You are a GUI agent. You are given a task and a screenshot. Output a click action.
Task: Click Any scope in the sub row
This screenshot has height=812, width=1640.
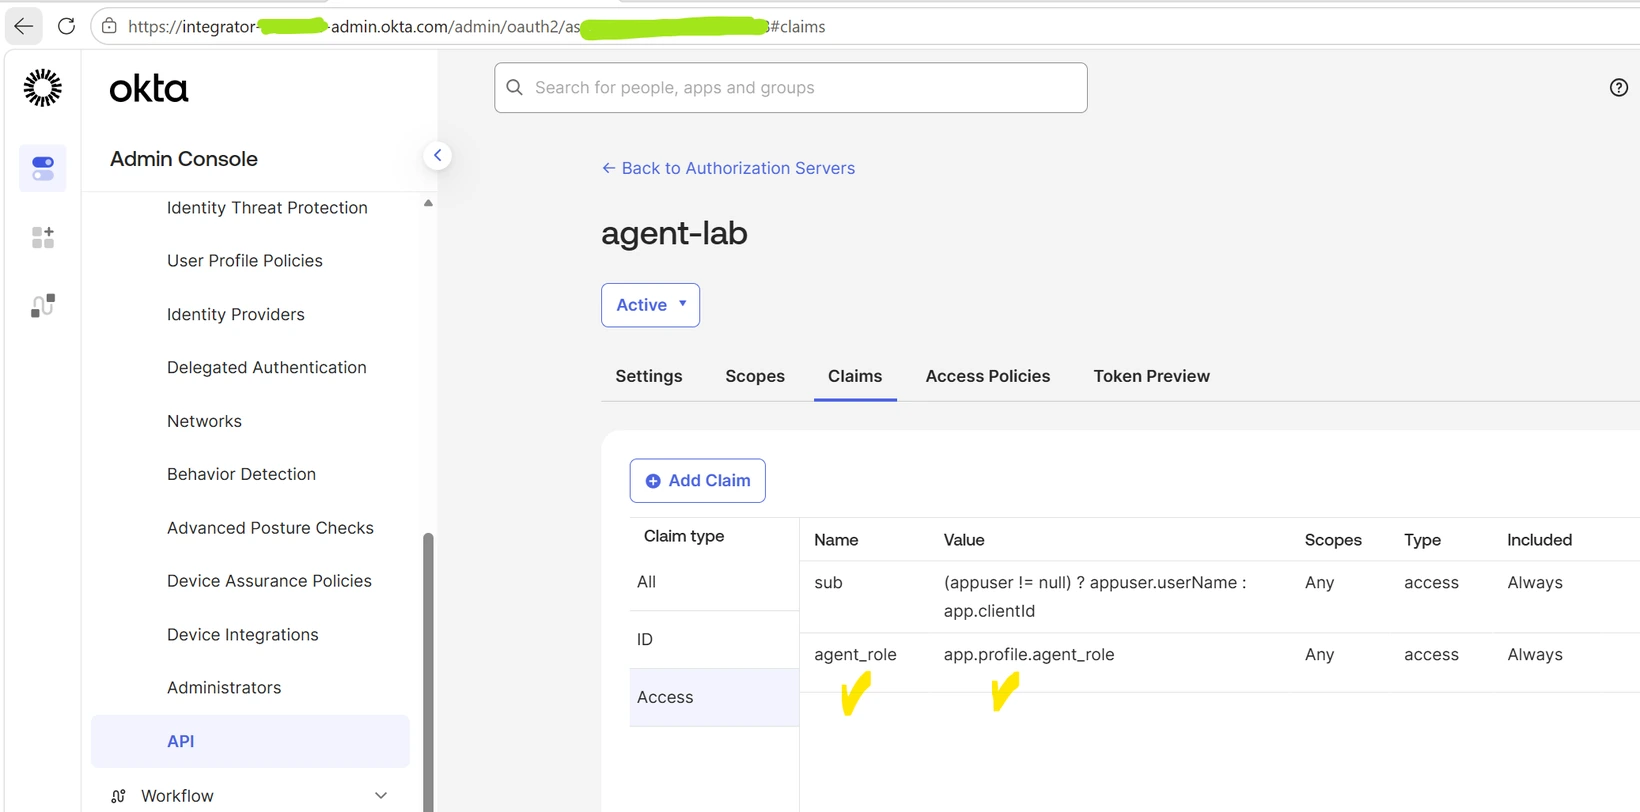pyautogui.click(x=1319, y=583)
